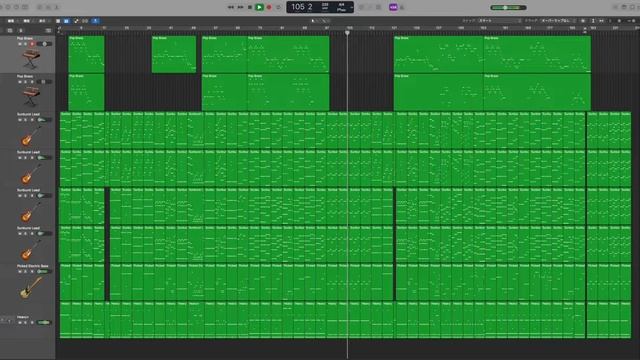The image size is (640, 360).
Task: Toggle global tracks button above track headers
Action: coord(49,30)
